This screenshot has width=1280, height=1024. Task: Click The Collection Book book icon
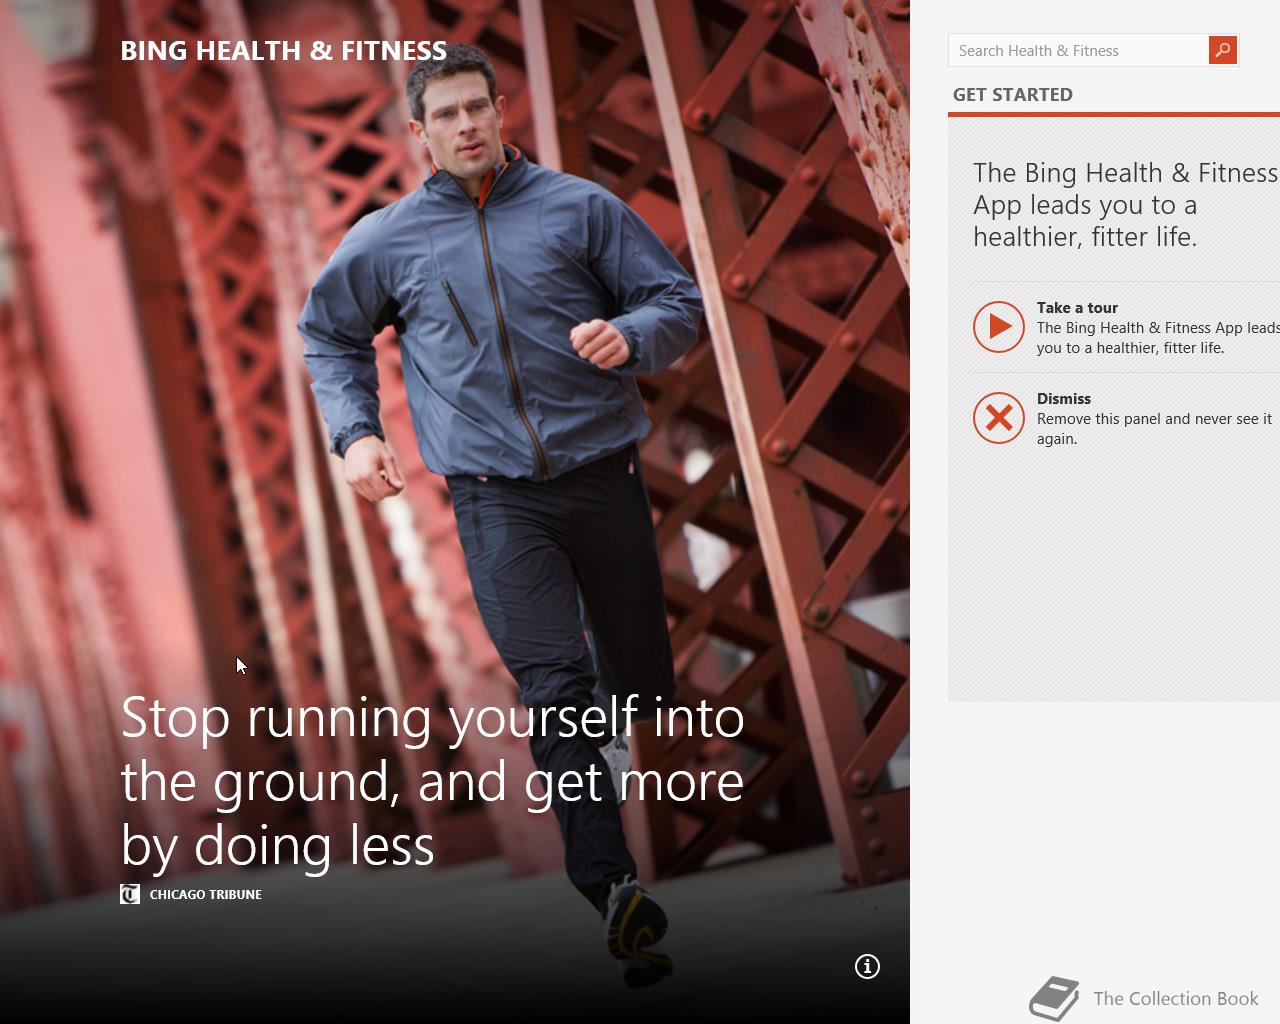coord(1055,998)
